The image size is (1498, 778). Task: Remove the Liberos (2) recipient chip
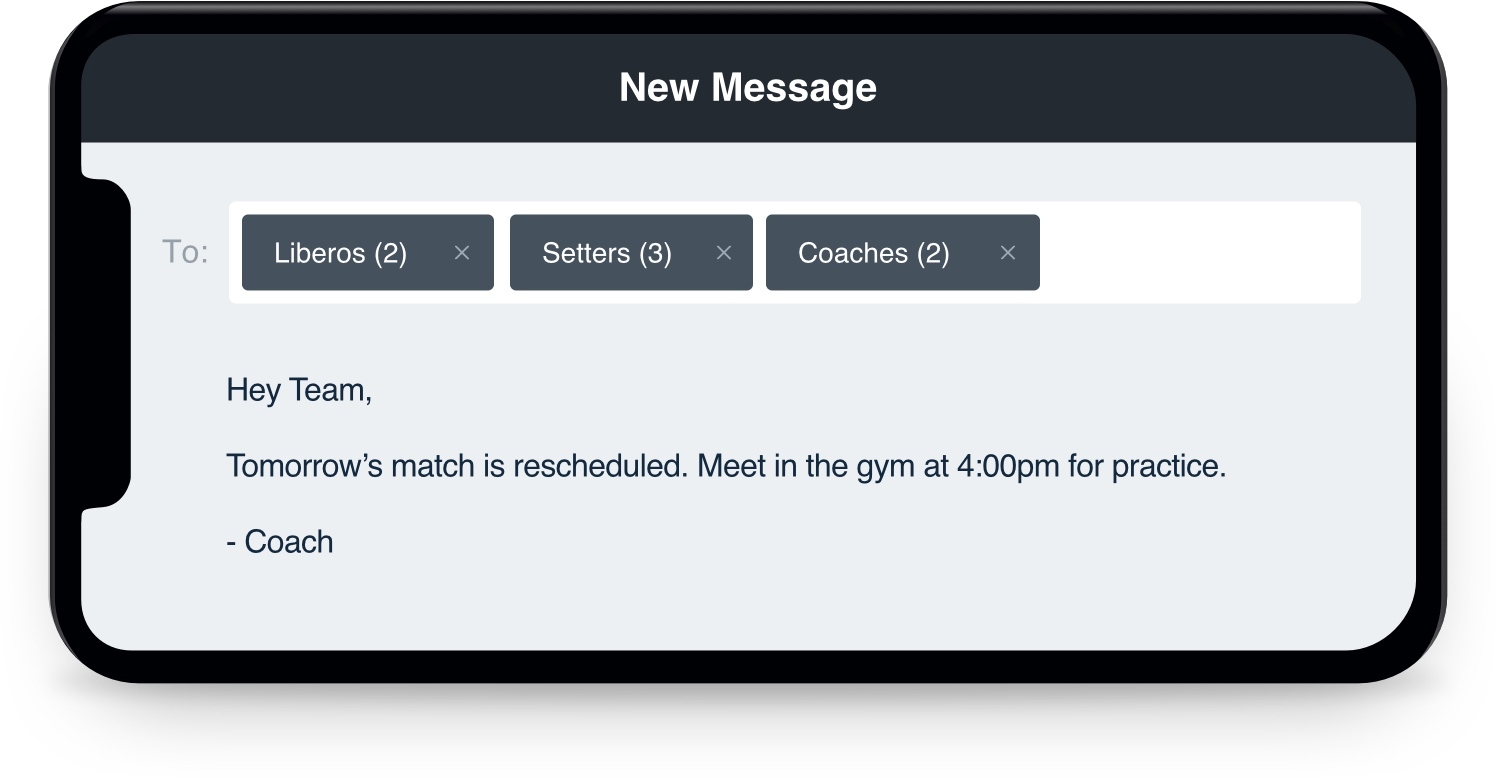pyautogui.click(x=461, y=253)
